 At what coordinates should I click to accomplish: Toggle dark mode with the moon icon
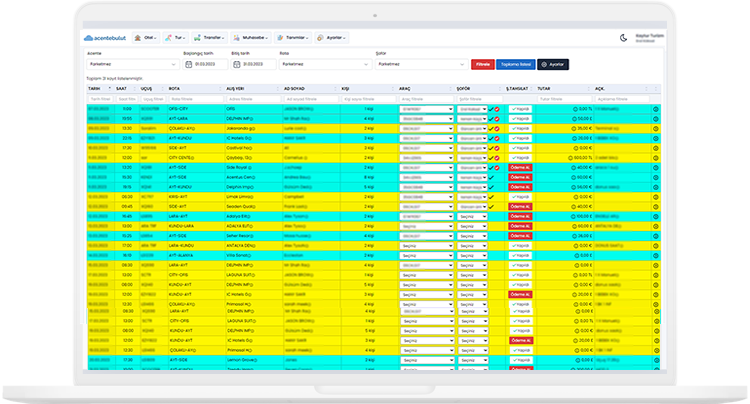tap(623, 38)
